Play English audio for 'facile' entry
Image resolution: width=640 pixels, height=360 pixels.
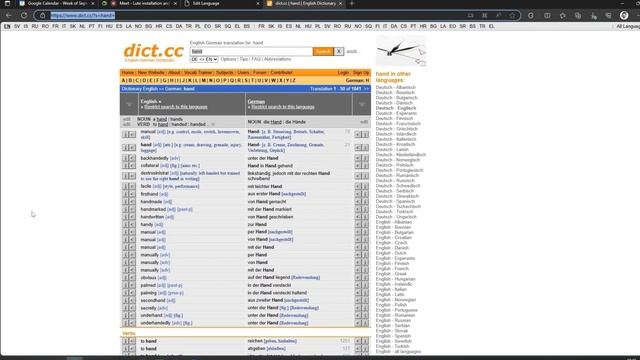132,186
